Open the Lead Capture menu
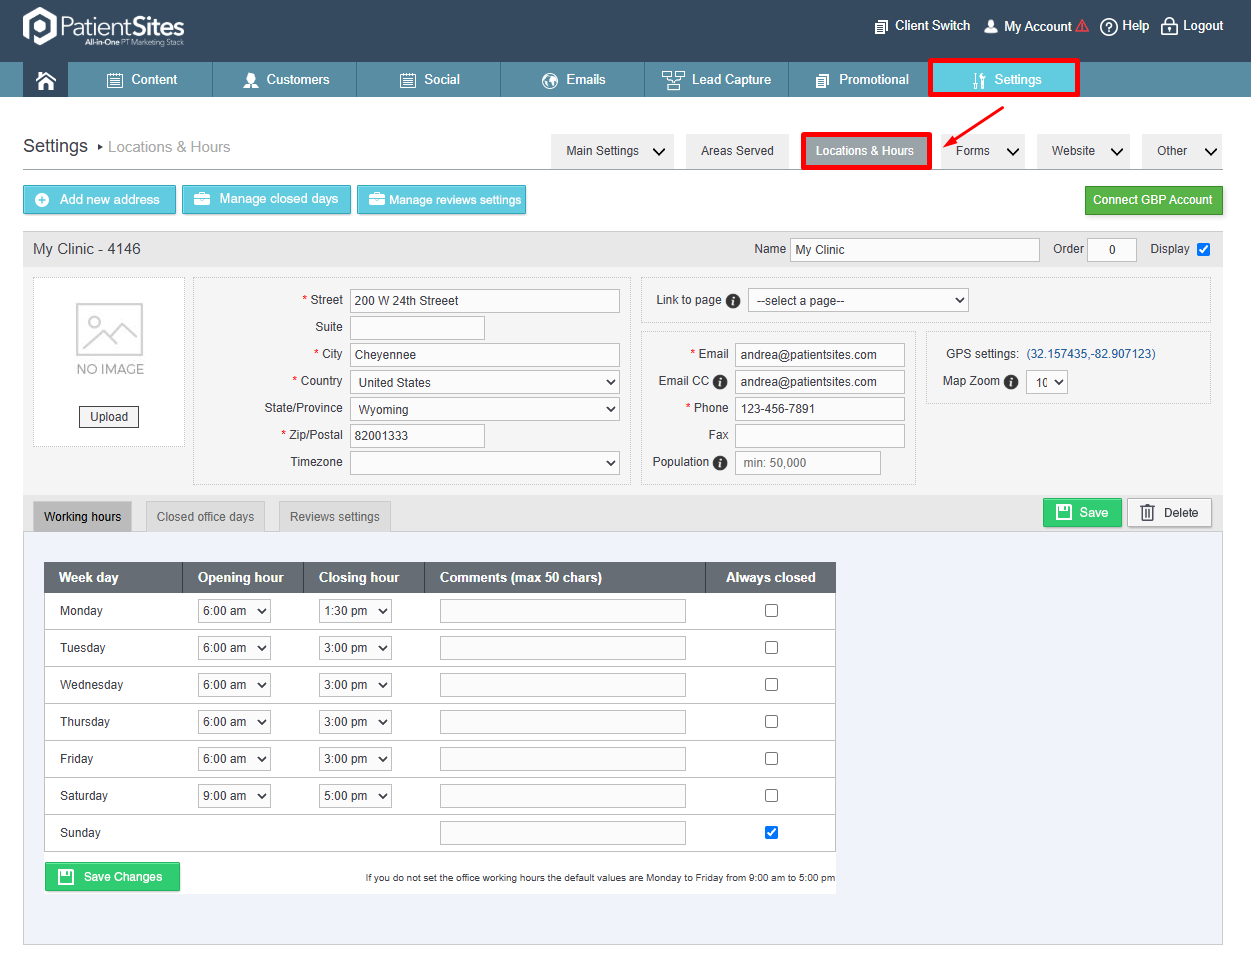The width and height of the screenshot is (1251, 973). [x=717, y=80]
